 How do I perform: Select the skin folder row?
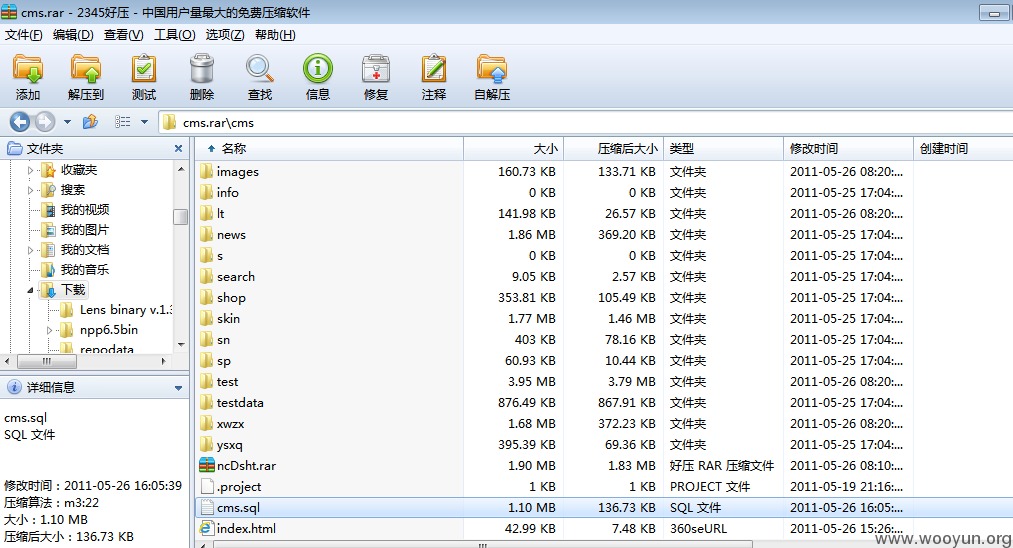point(604,319)
